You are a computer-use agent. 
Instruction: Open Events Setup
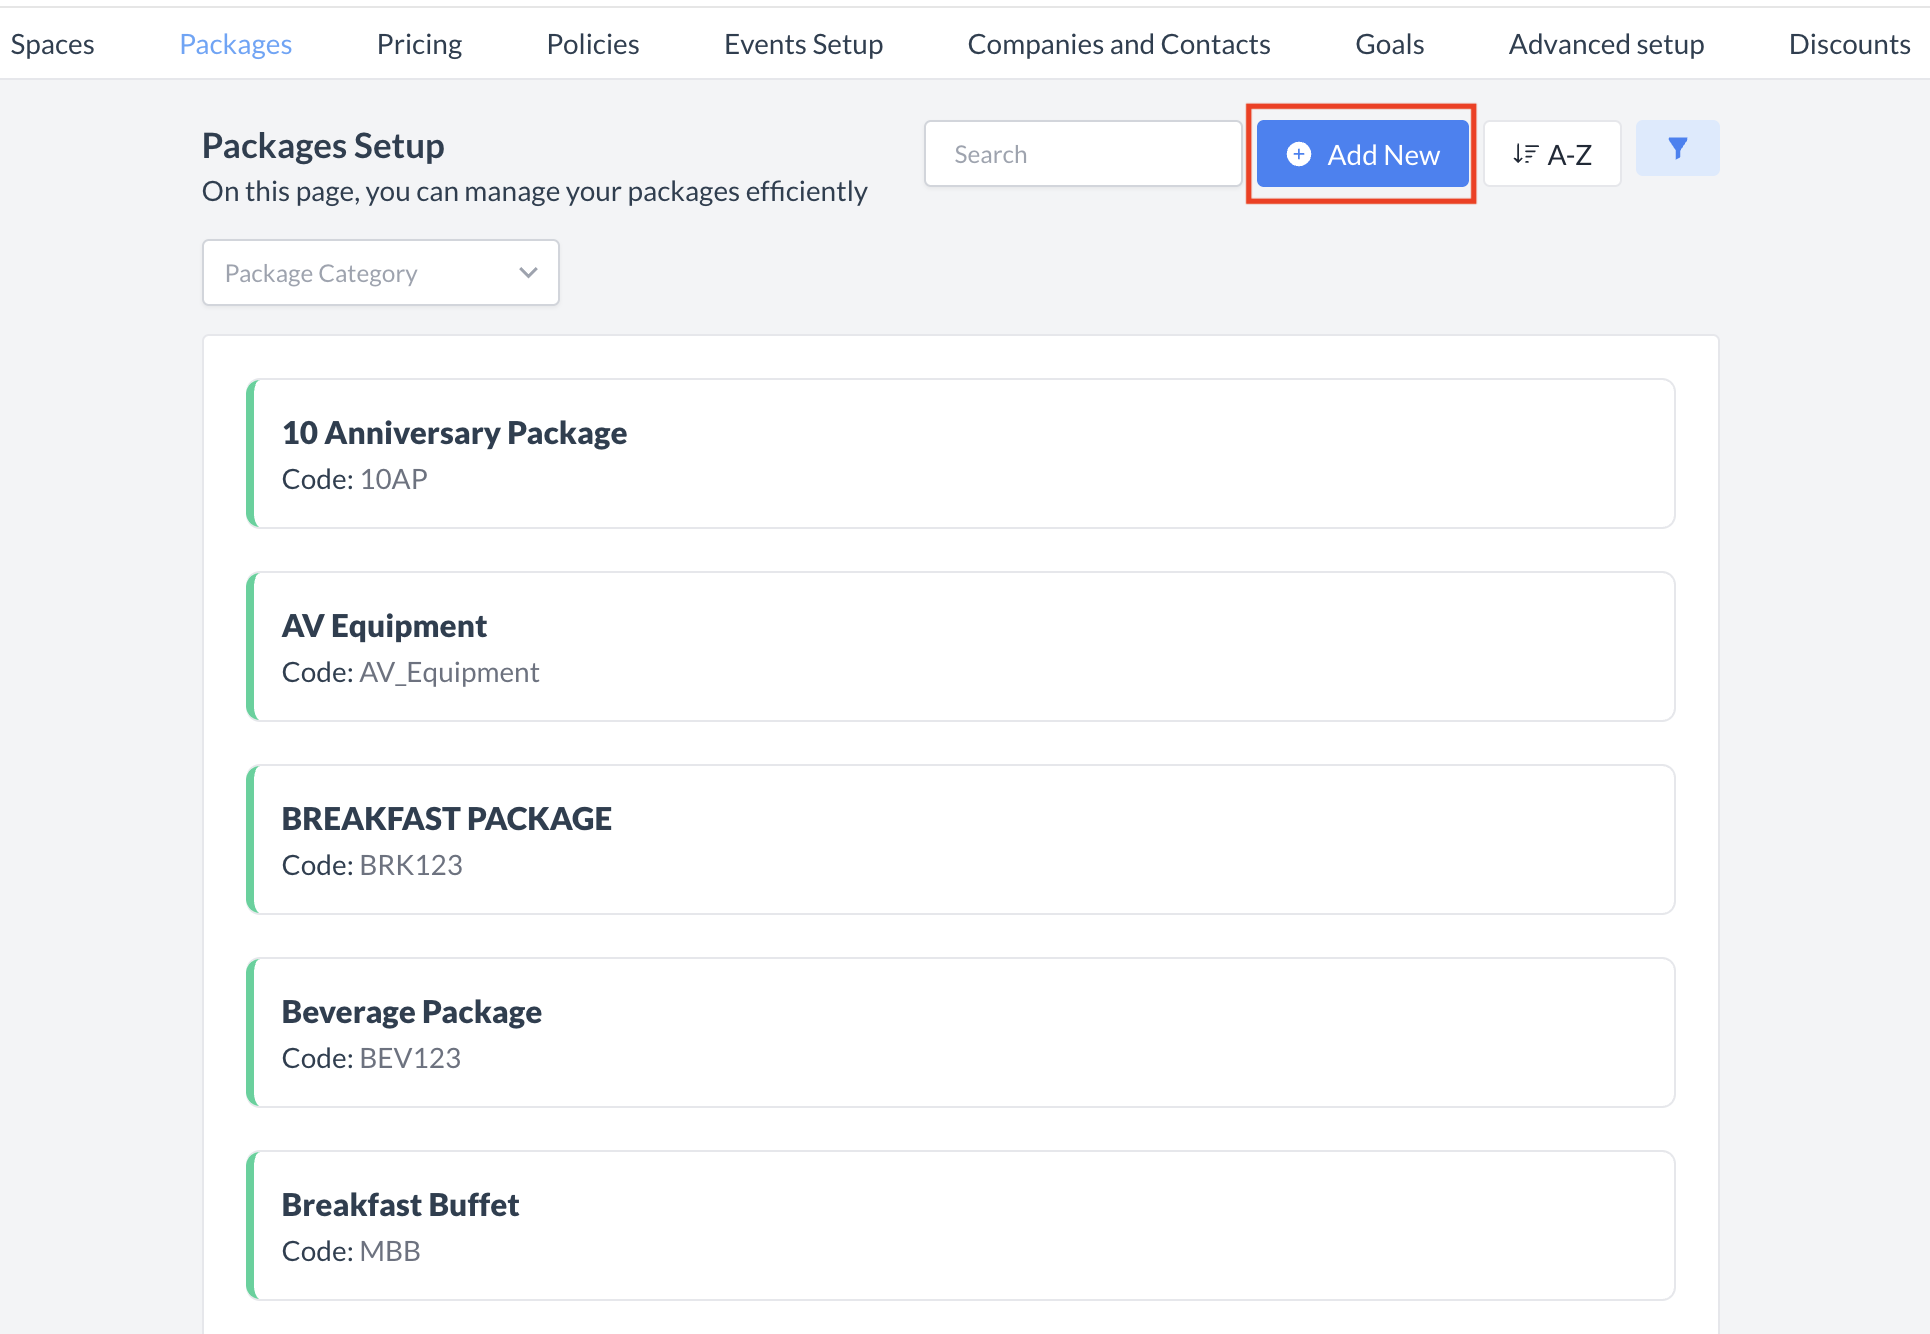(x=803, y=43)
